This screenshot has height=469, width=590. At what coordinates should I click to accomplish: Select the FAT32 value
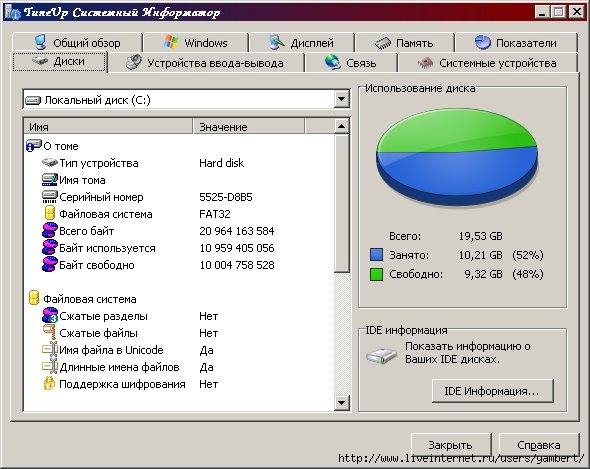coord(215,214)
